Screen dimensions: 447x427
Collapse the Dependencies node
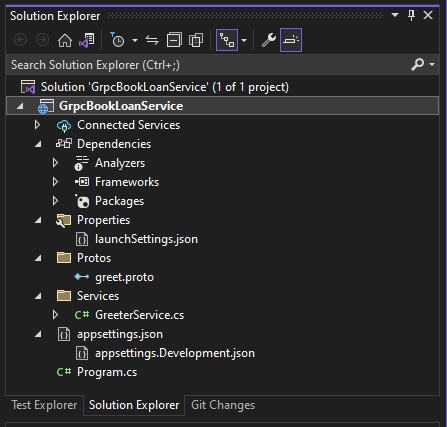pos(38,144)
